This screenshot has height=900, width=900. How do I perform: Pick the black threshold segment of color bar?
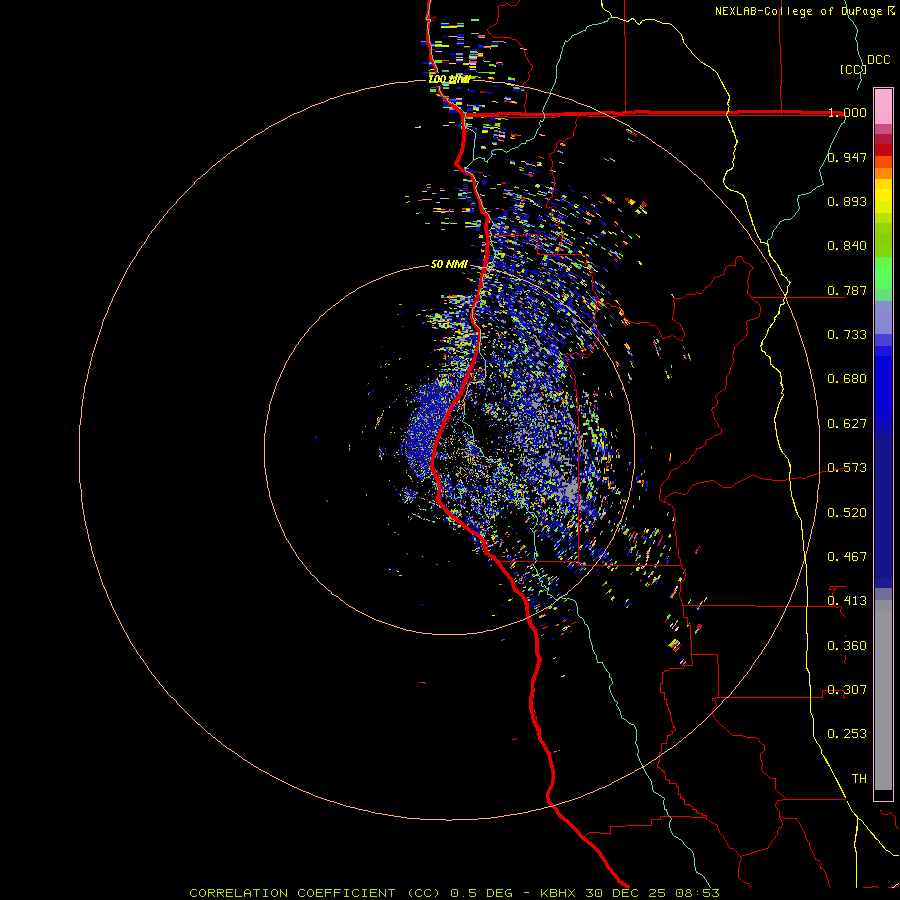tap(883, 794)
